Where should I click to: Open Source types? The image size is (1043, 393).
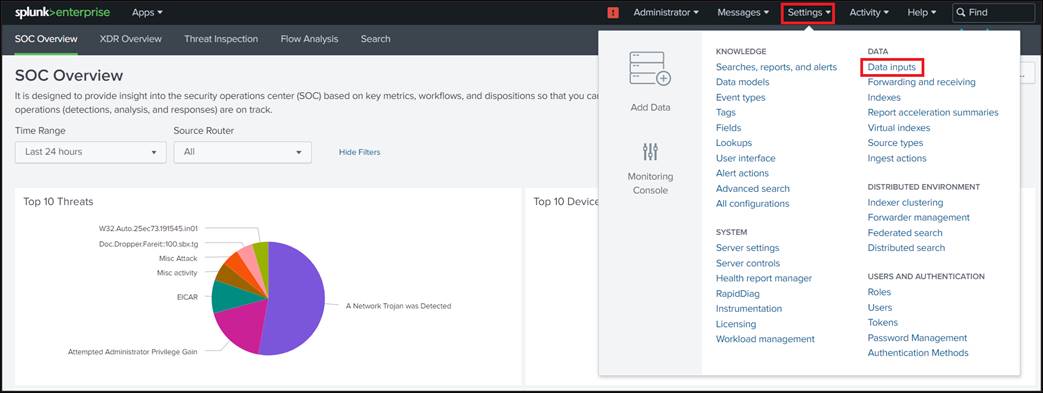pyautogui.click(x=895, y=143)
